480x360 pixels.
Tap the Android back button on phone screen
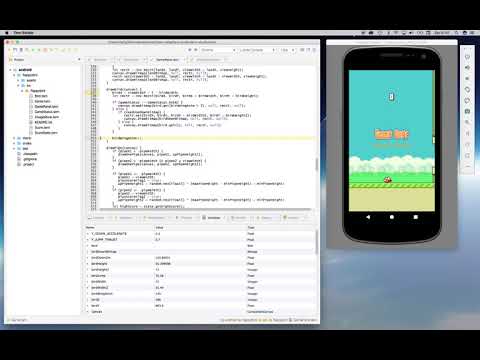(x=368, y=217)
